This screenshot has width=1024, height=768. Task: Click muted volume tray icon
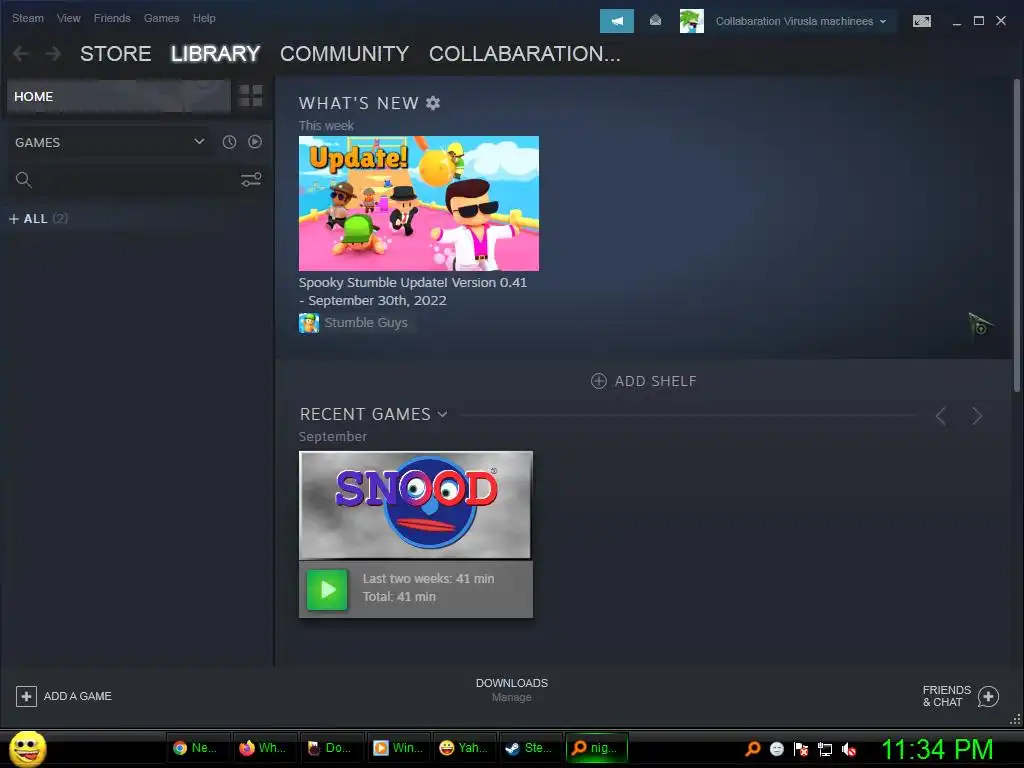(x=849, y=749)
